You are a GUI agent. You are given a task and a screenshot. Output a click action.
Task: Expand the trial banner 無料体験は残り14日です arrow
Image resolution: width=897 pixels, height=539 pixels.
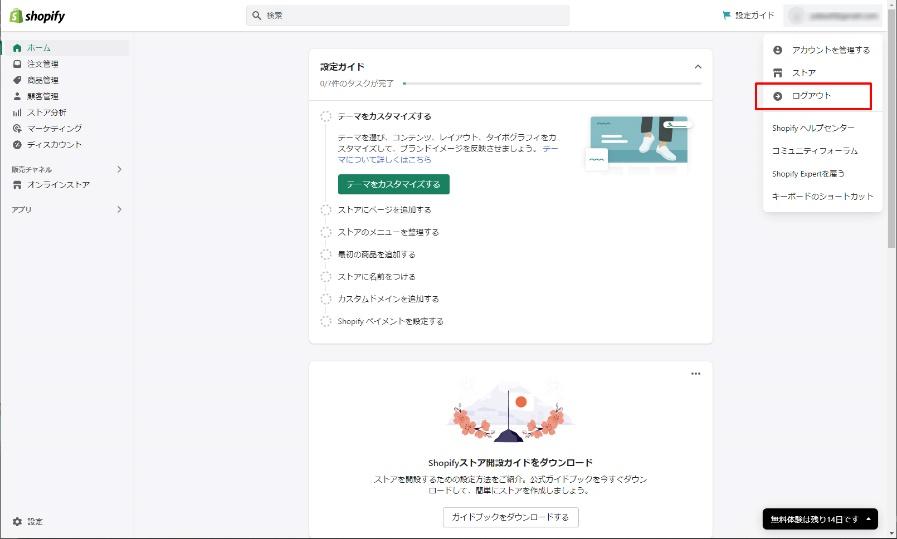click(x=868, y=519)
